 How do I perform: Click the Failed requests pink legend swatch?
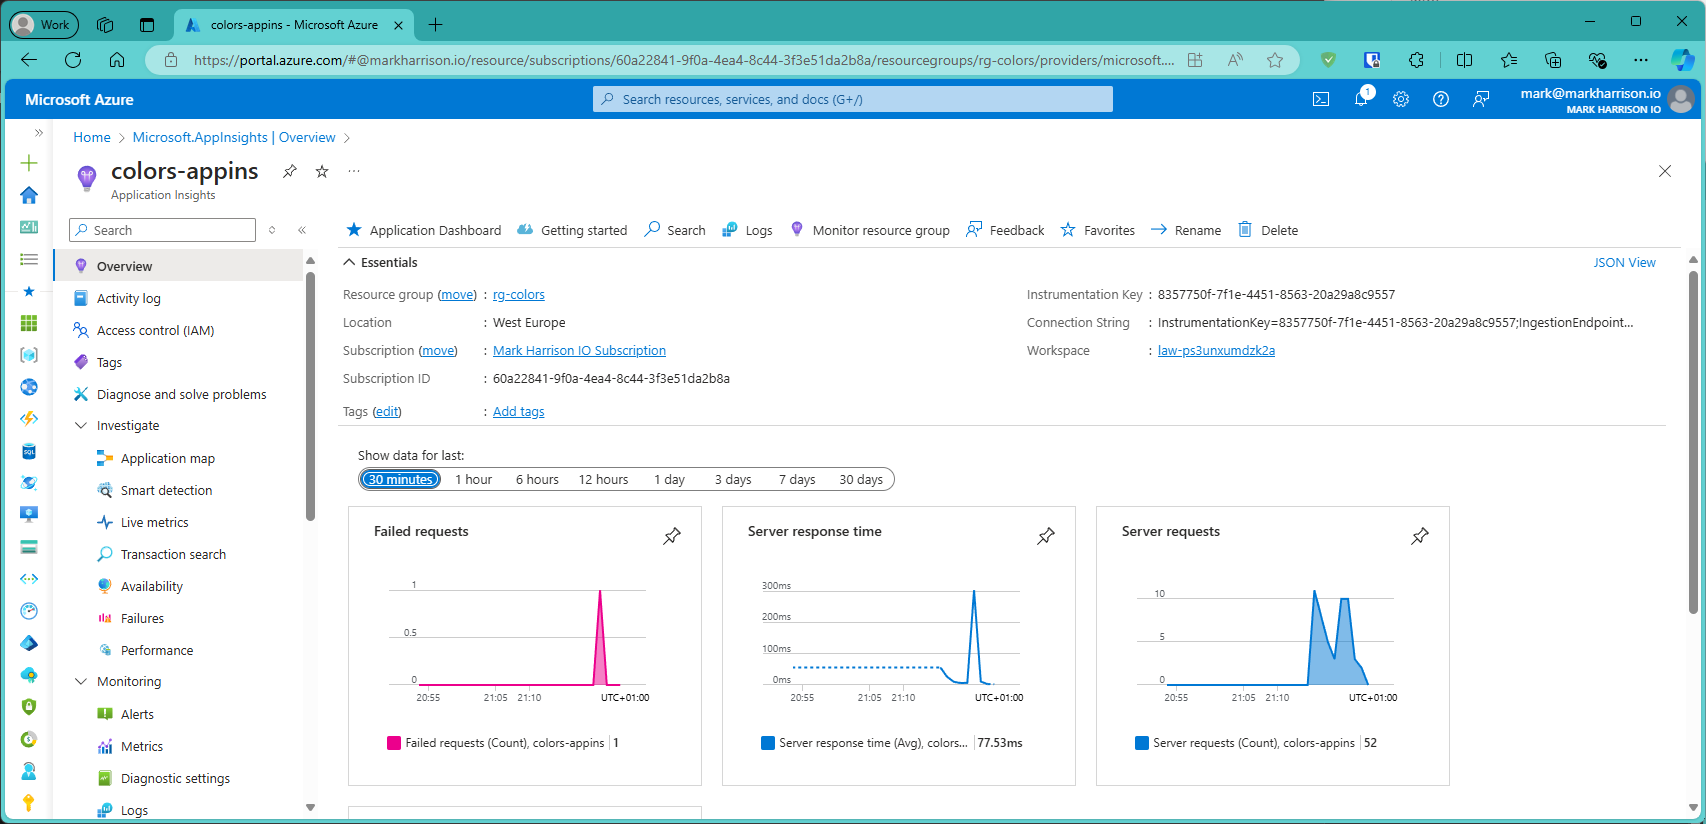(394, 743)
